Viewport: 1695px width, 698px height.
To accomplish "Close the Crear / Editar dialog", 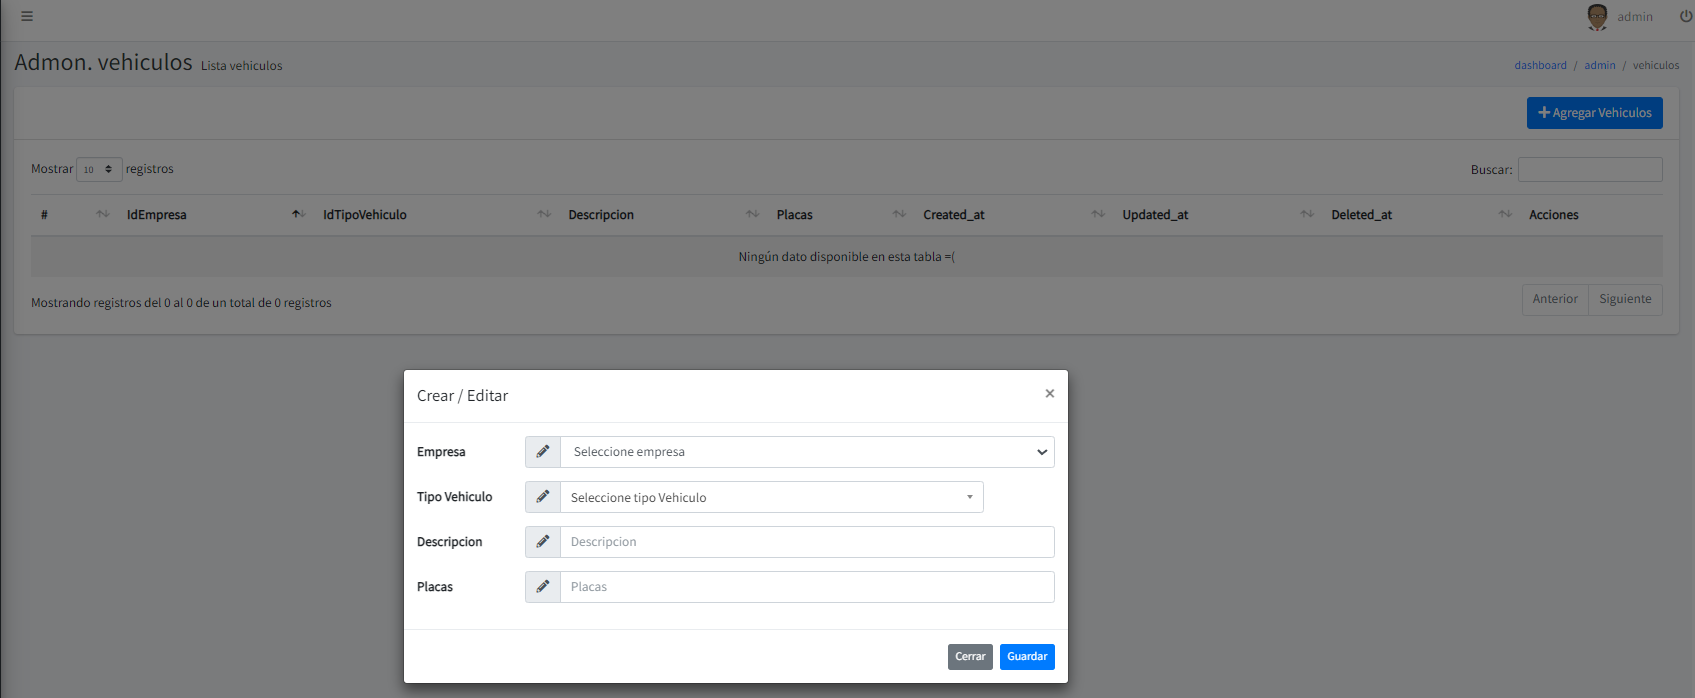I will [1049, 394].
